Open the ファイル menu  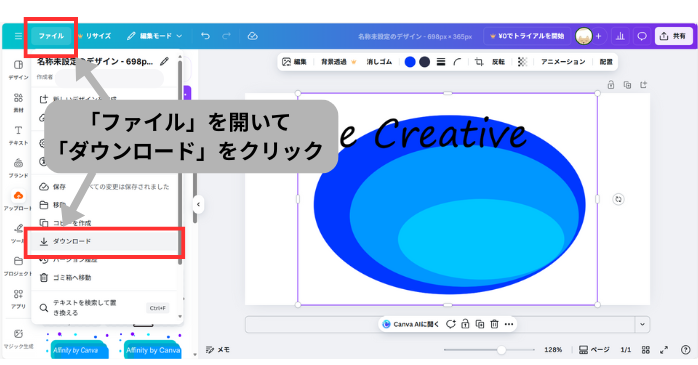point(51,36)
